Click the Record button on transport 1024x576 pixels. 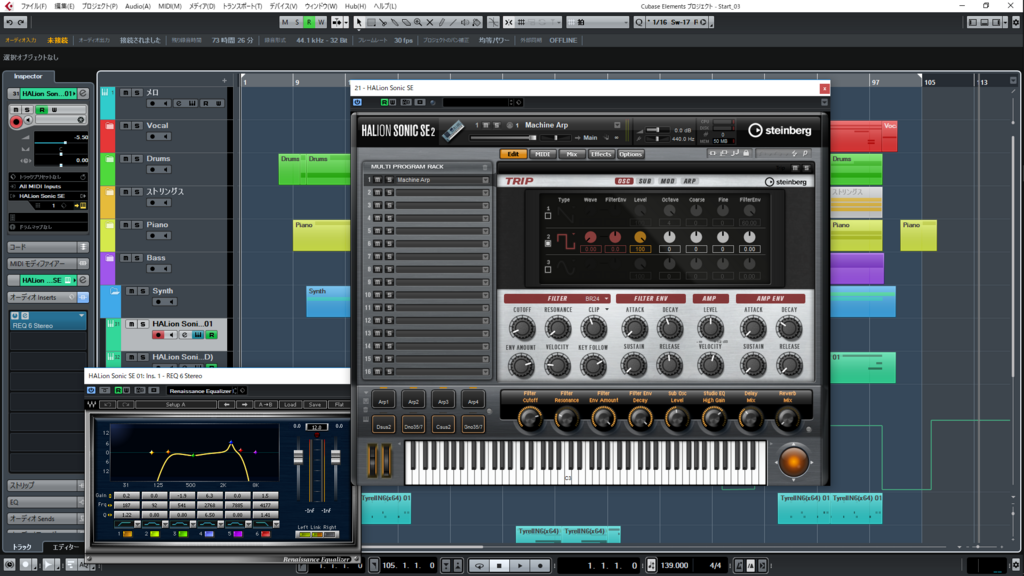click(540, 566)
